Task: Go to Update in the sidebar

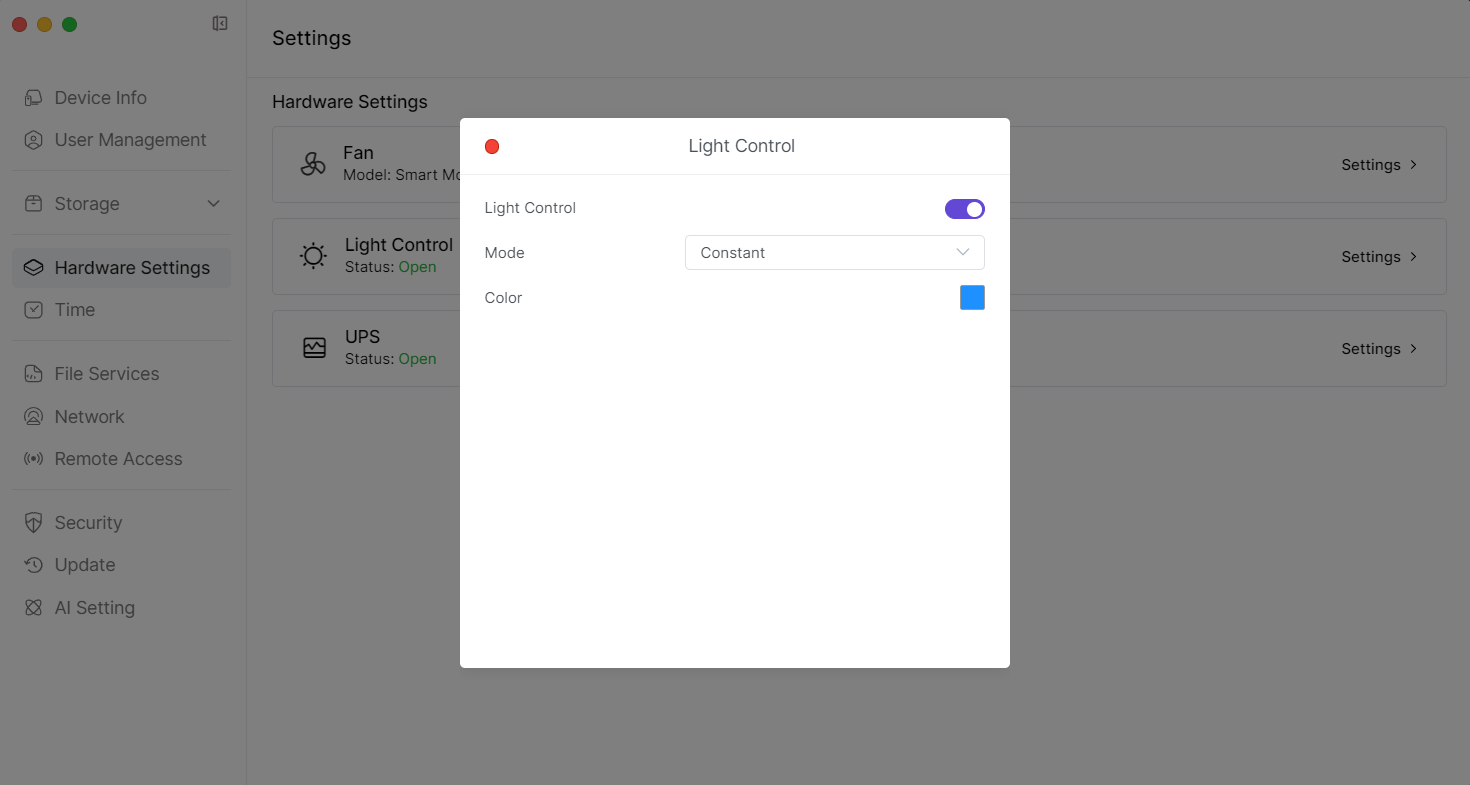Action: [x=85, y=565]
